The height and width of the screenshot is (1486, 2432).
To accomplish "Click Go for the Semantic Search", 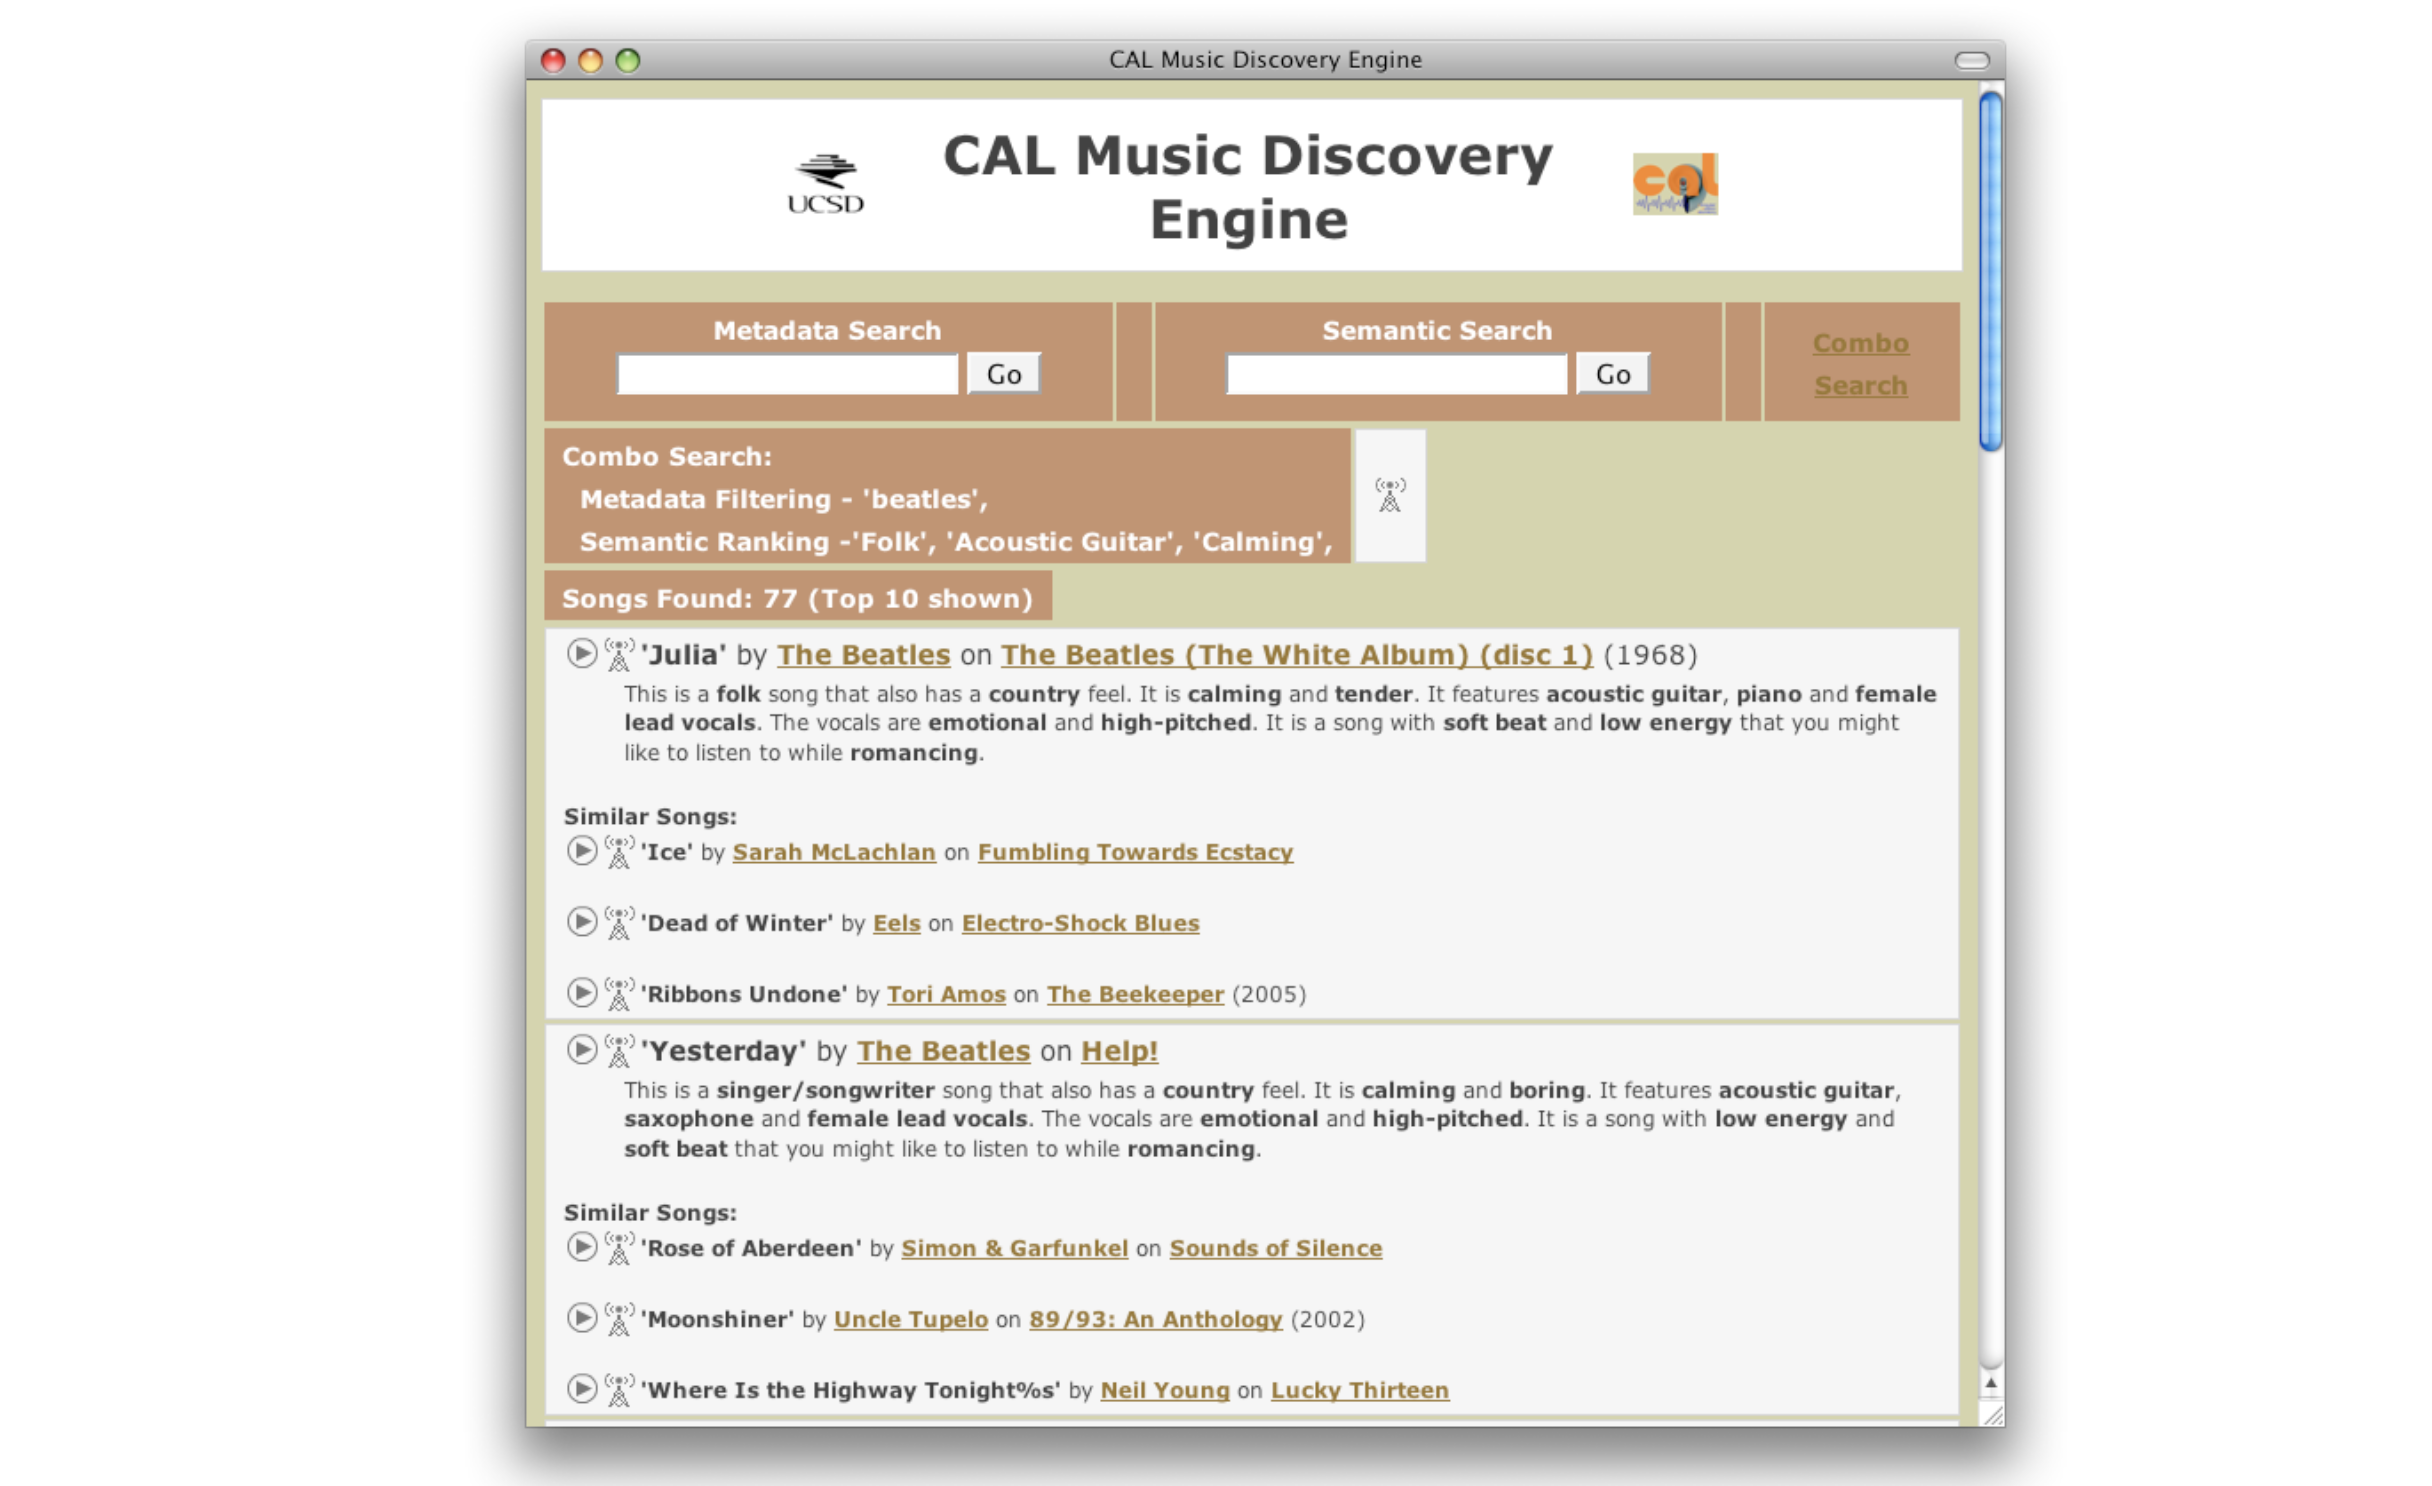I will tap(1612, 373).
